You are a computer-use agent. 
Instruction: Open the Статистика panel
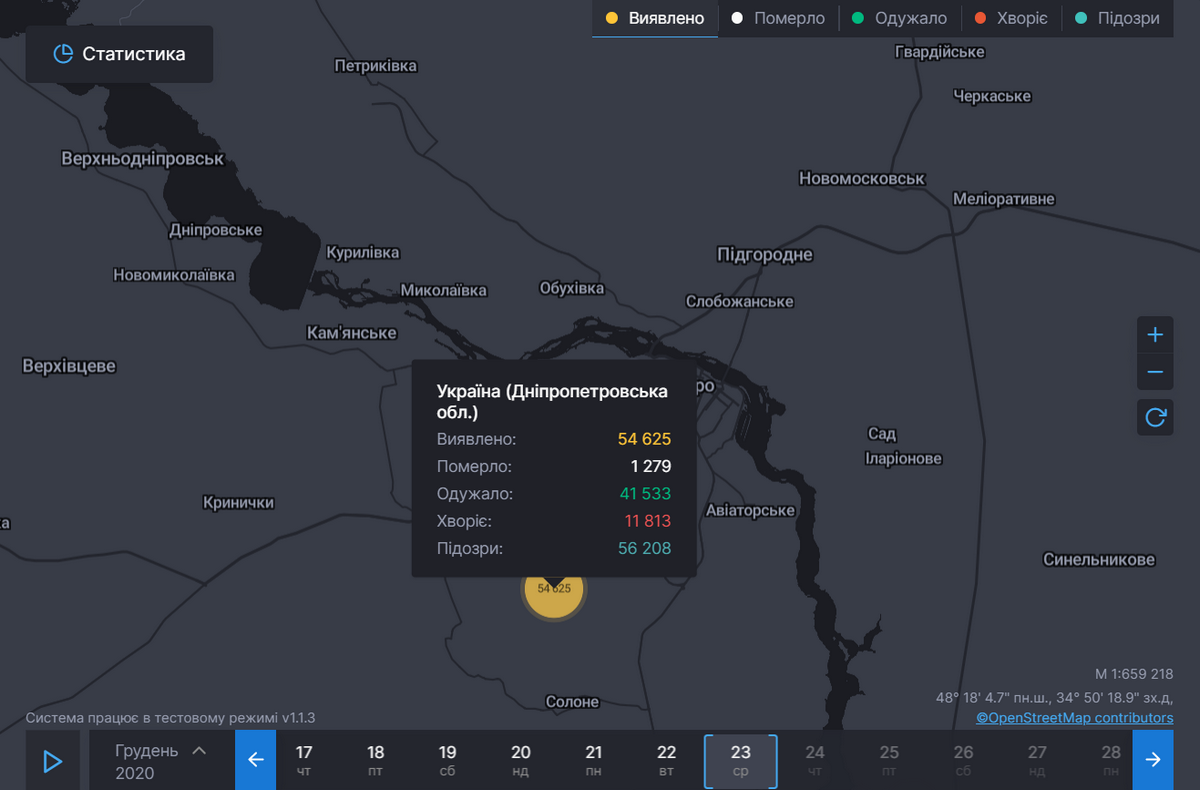[119, 54]
